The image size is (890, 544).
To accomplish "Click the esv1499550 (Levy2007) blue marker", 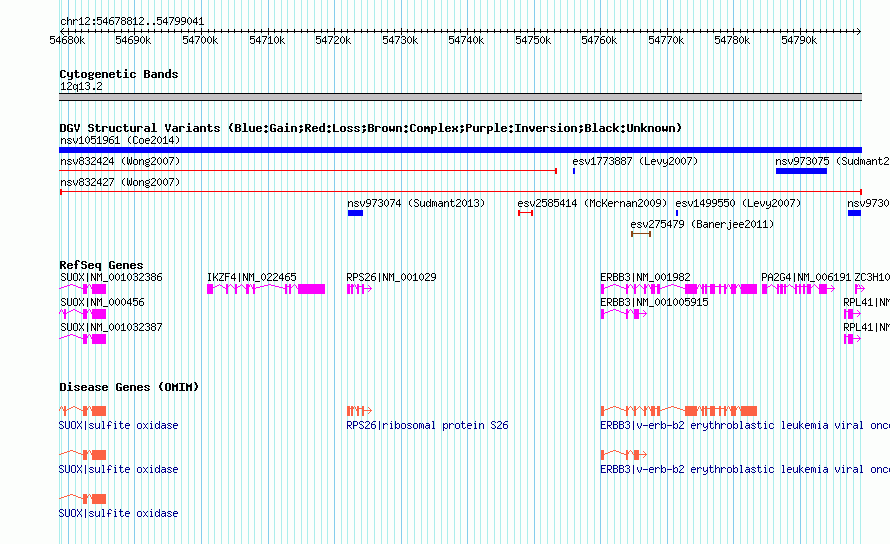I will coord(677,213).
